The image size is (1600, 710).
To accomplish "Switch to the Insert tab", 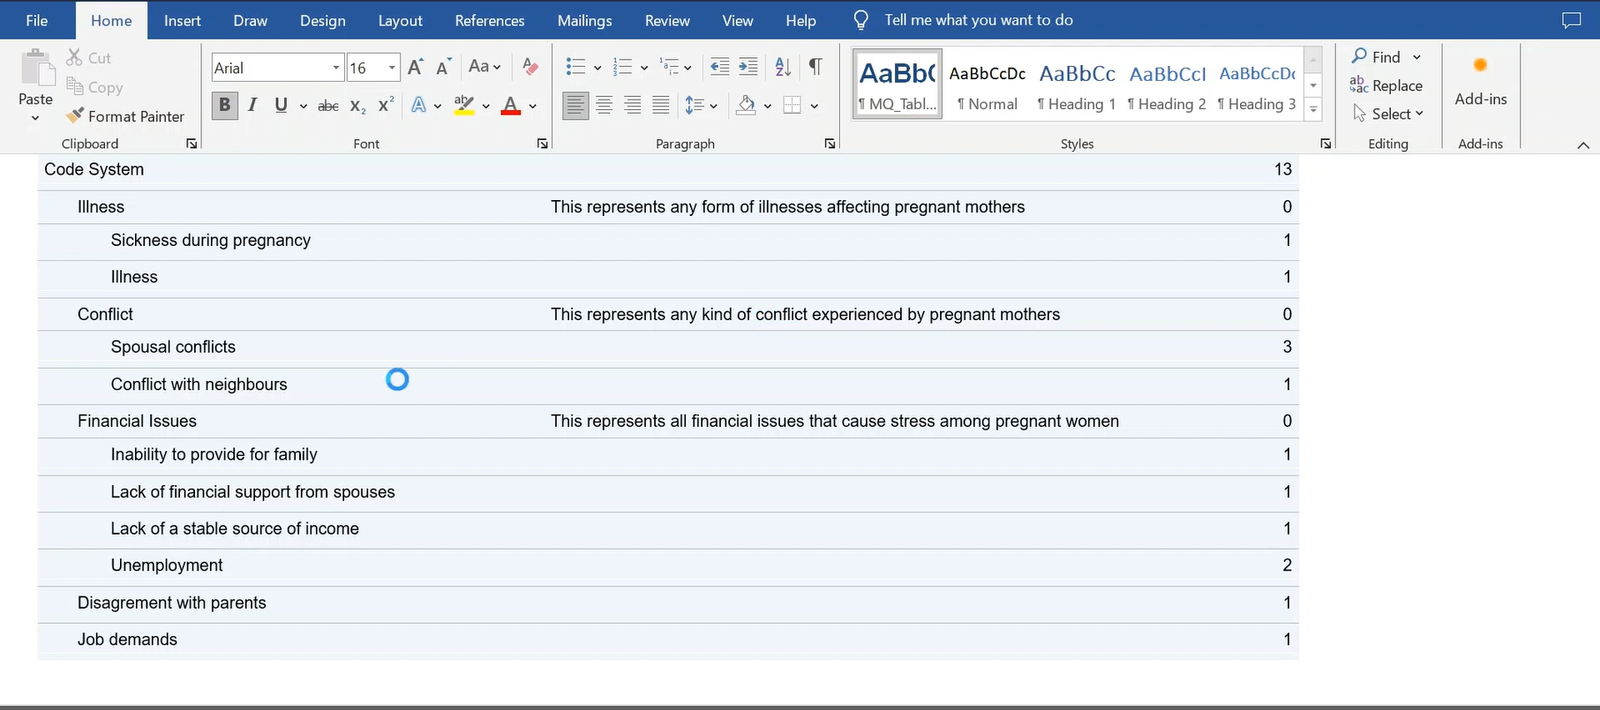I will click(x=182, y=20).
